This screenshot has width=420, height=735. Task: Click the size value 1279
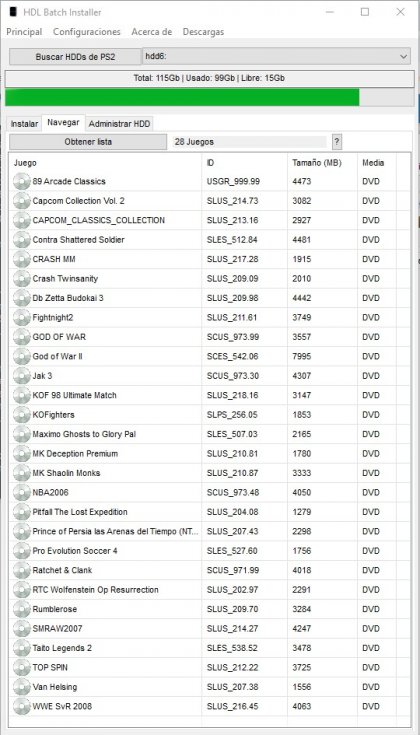pyautogui.click(x=301, y=512)
